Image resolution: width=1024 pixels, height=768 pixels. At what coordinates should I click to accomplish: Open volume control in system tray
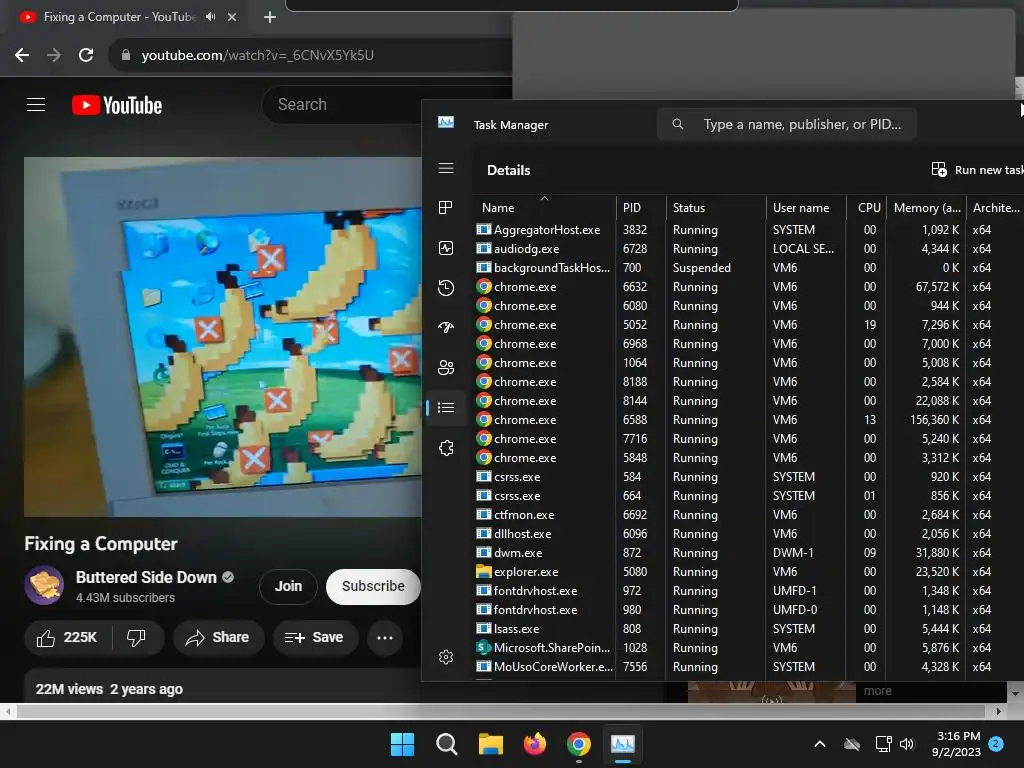pyautogui.click(x=907, y=744)
